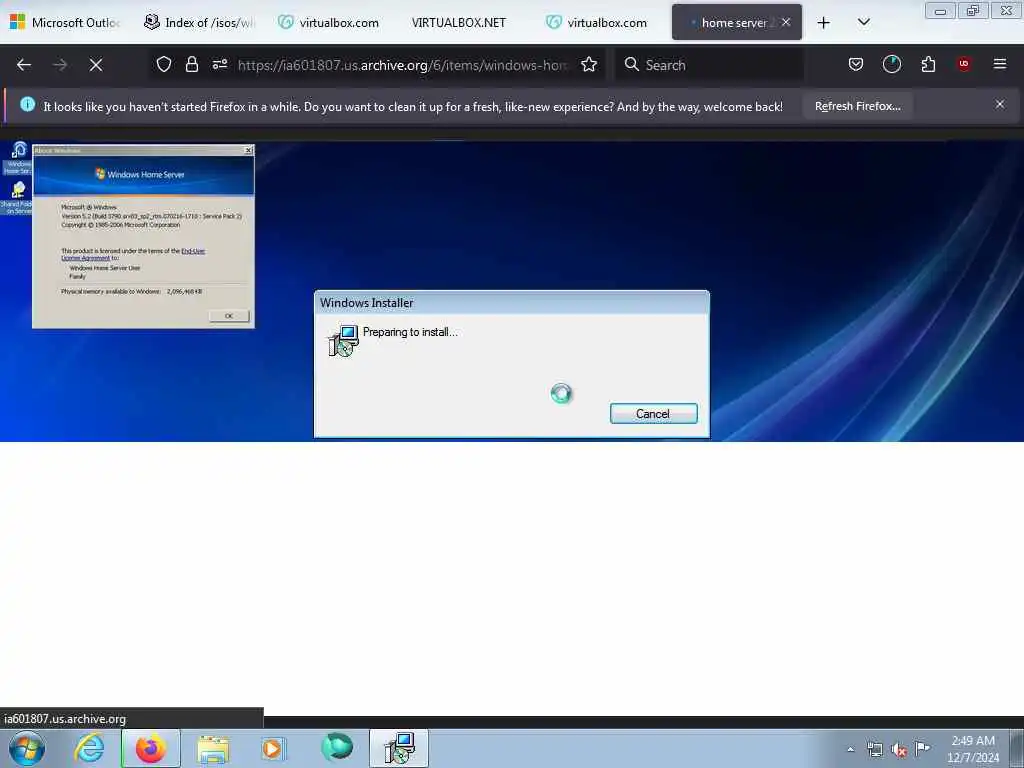
Task: Select the Windows Installer taskbar button
Action: coord(399,748)
